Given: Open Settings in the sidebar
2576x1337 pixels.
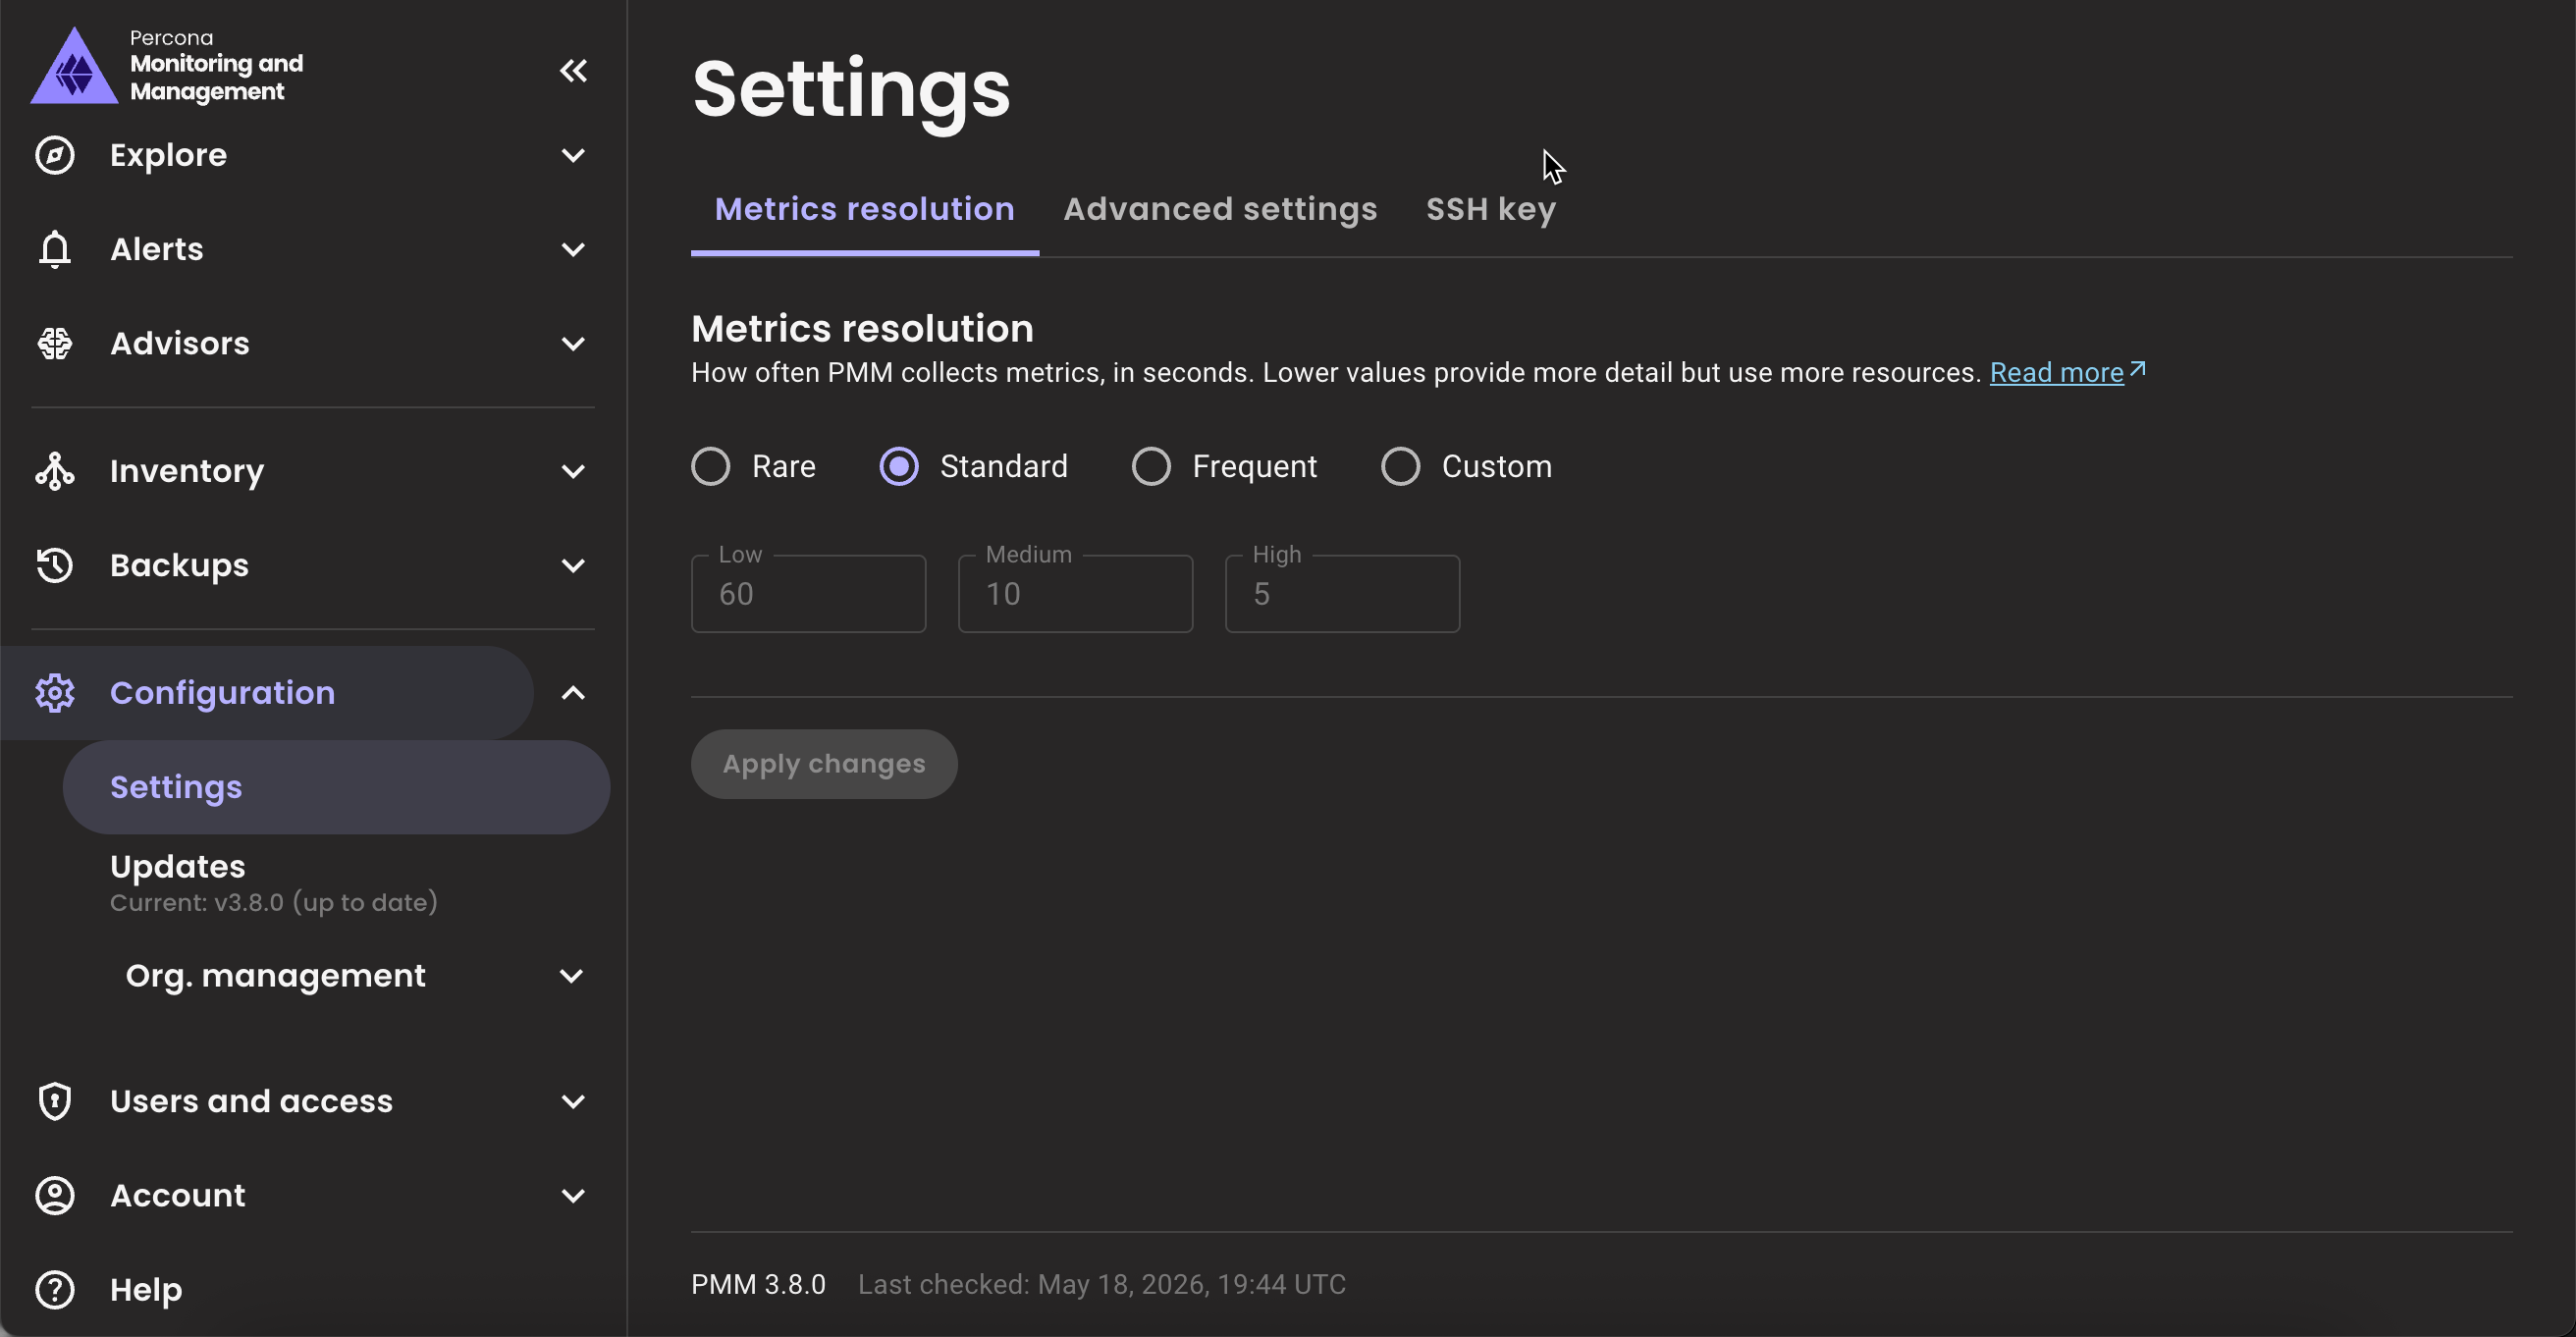Looking at the screenshot, I should point(336,787).
